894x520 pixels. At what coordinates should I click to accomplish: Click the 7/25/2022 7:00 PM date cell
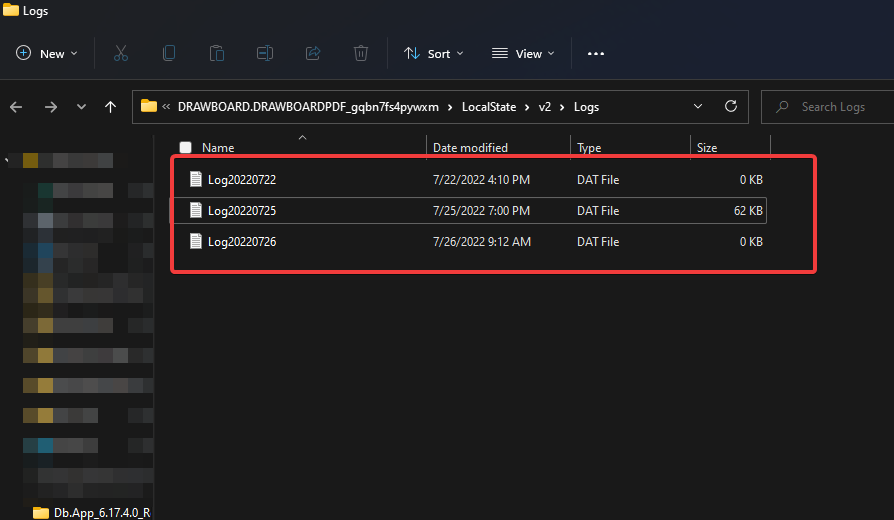pos(481,210)
